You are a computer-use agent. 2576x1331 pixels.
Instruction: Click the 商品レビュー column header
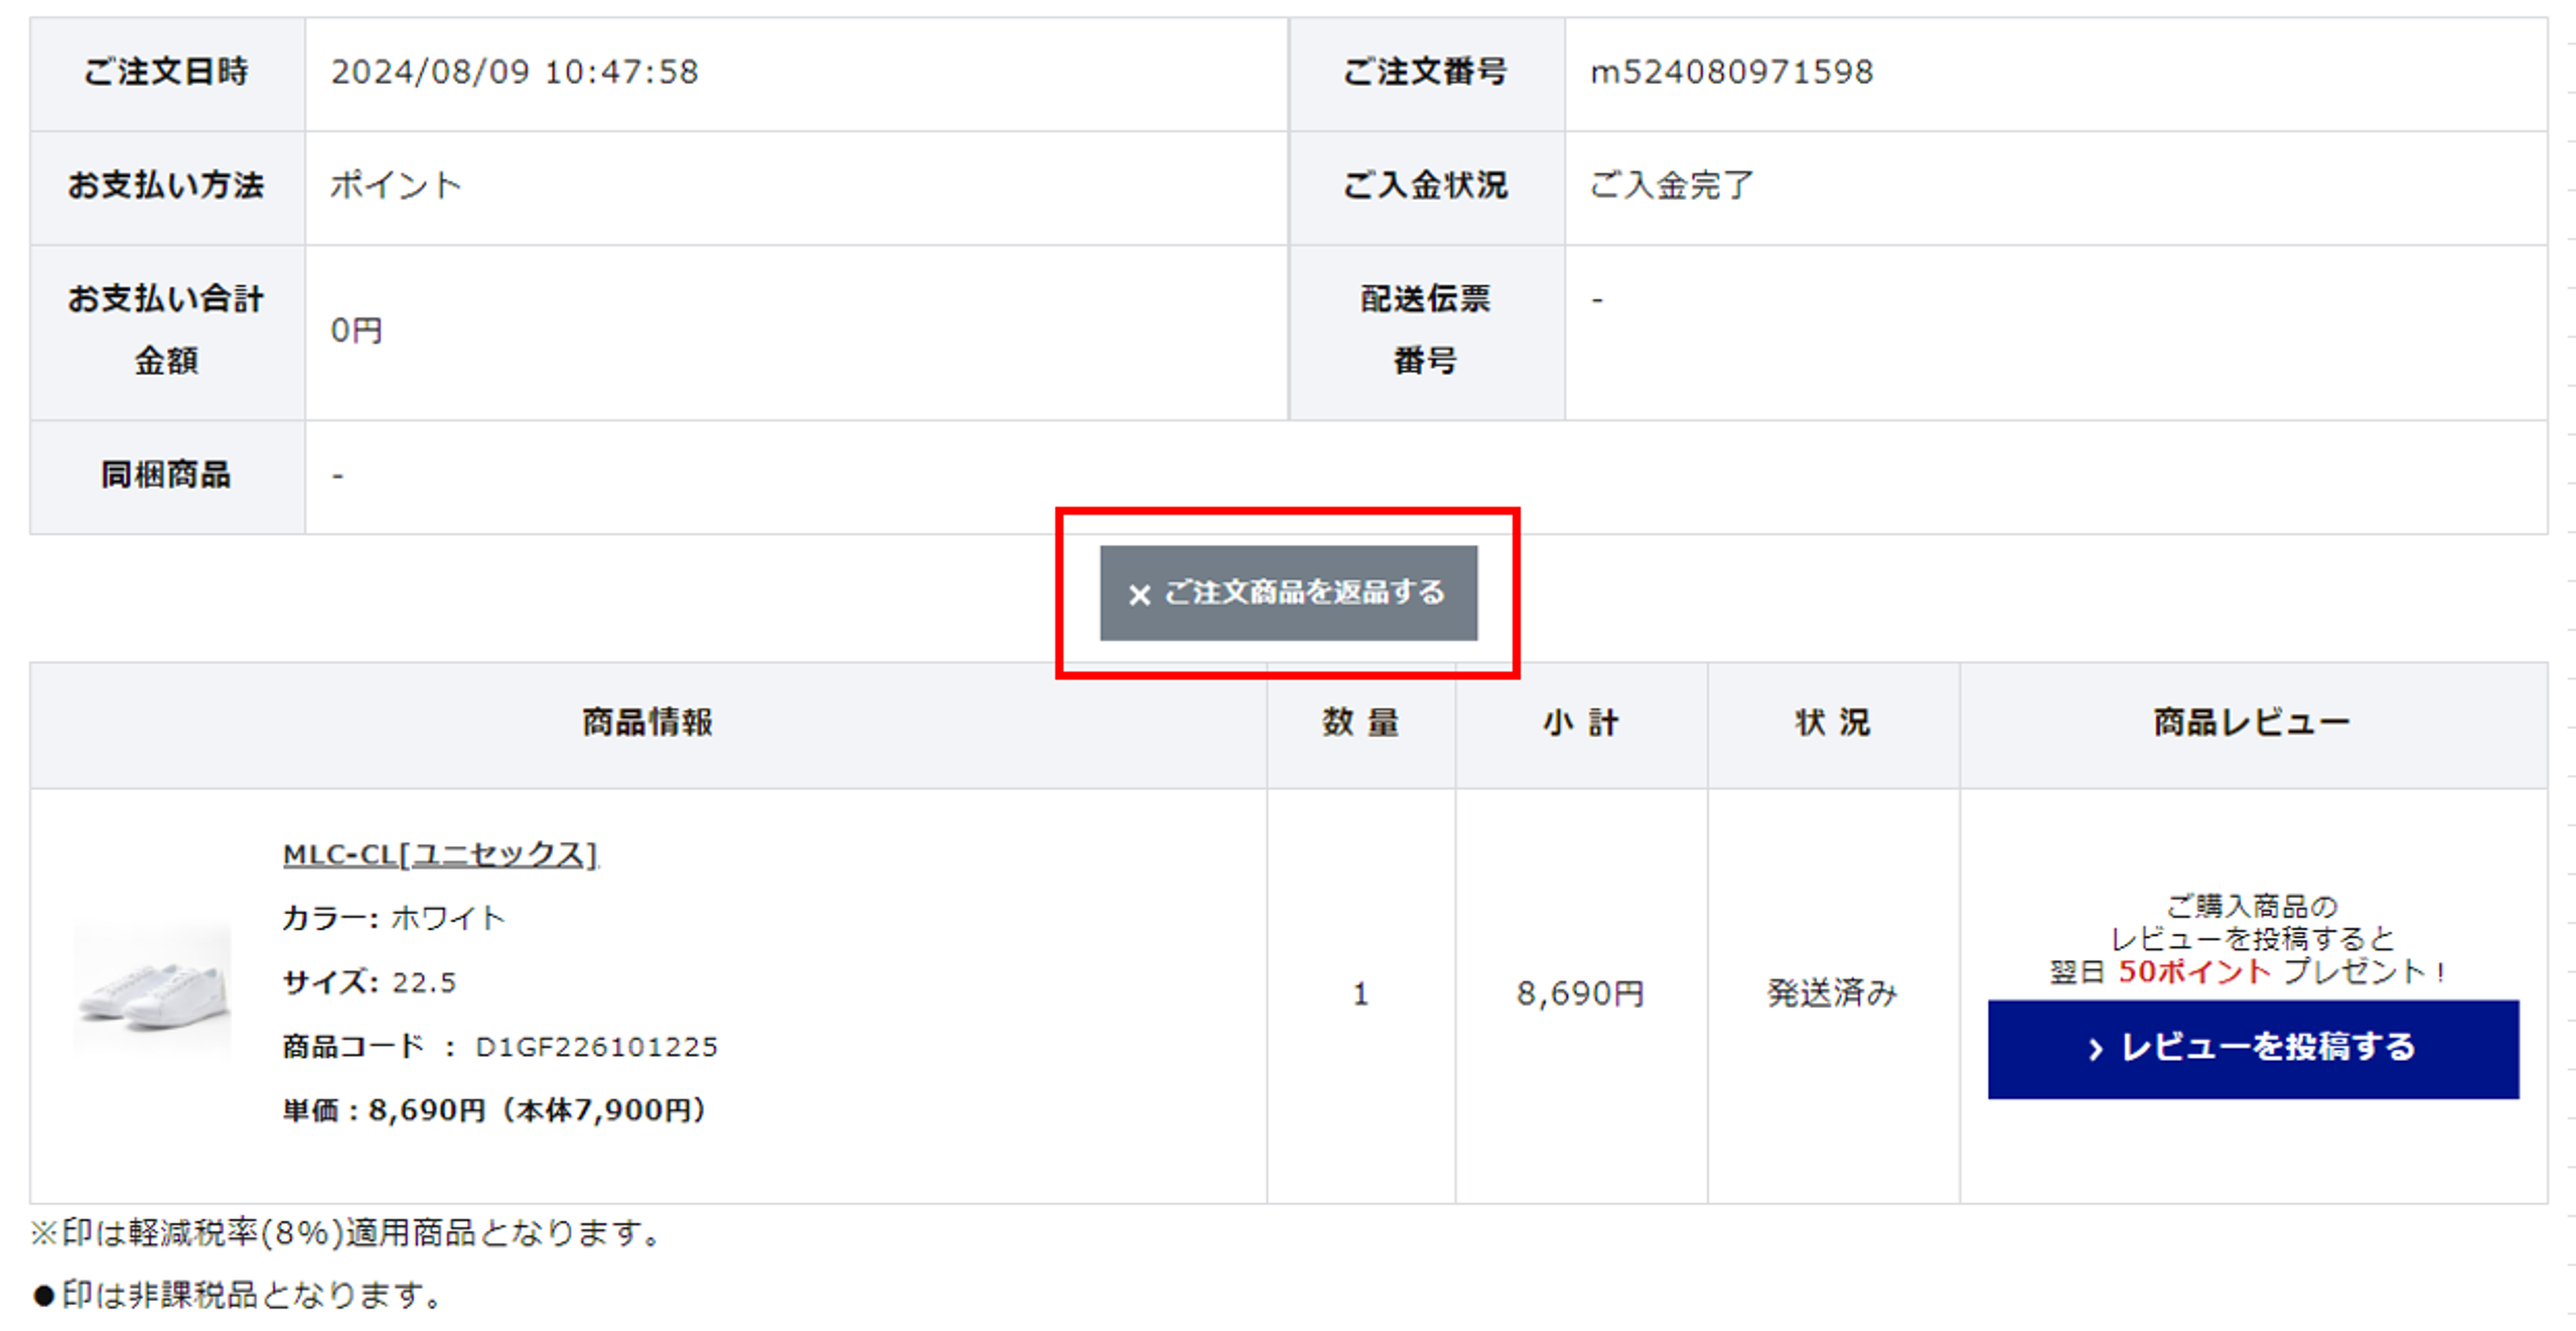click(x=2252, y=723)
